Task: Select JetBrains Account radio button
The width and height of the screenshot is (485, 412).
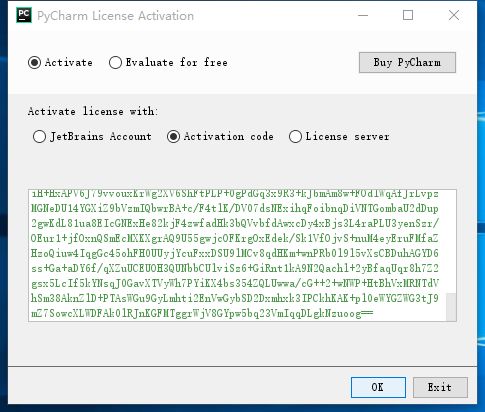Action: pyautogui.click(x=39, y=137)
